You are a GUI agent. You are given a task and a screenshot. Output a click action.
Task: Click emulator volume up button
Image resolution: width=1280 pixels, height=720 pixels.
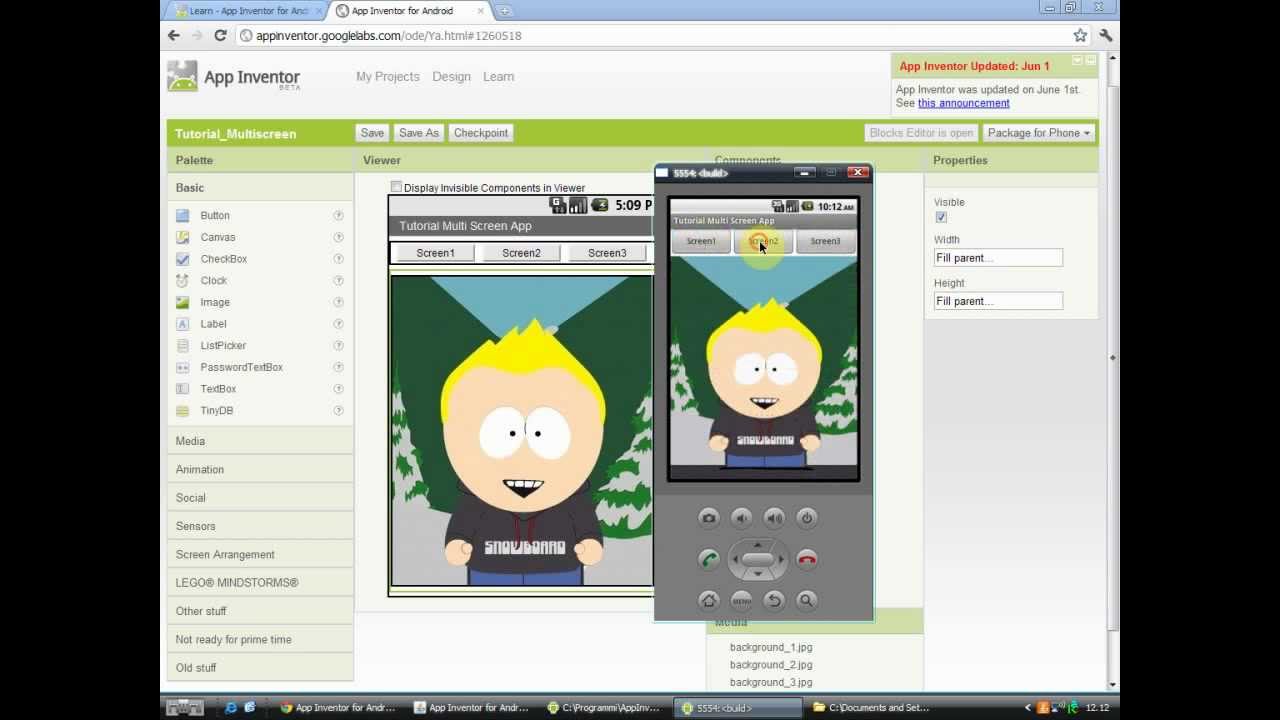point(774,517)
